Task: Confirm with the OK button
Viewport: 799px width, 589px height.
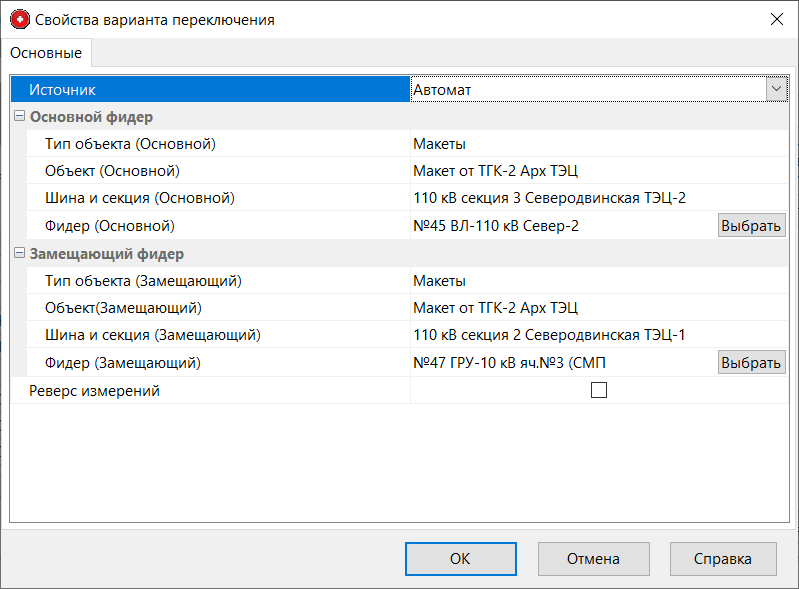Action: click(x=460, y=559)
